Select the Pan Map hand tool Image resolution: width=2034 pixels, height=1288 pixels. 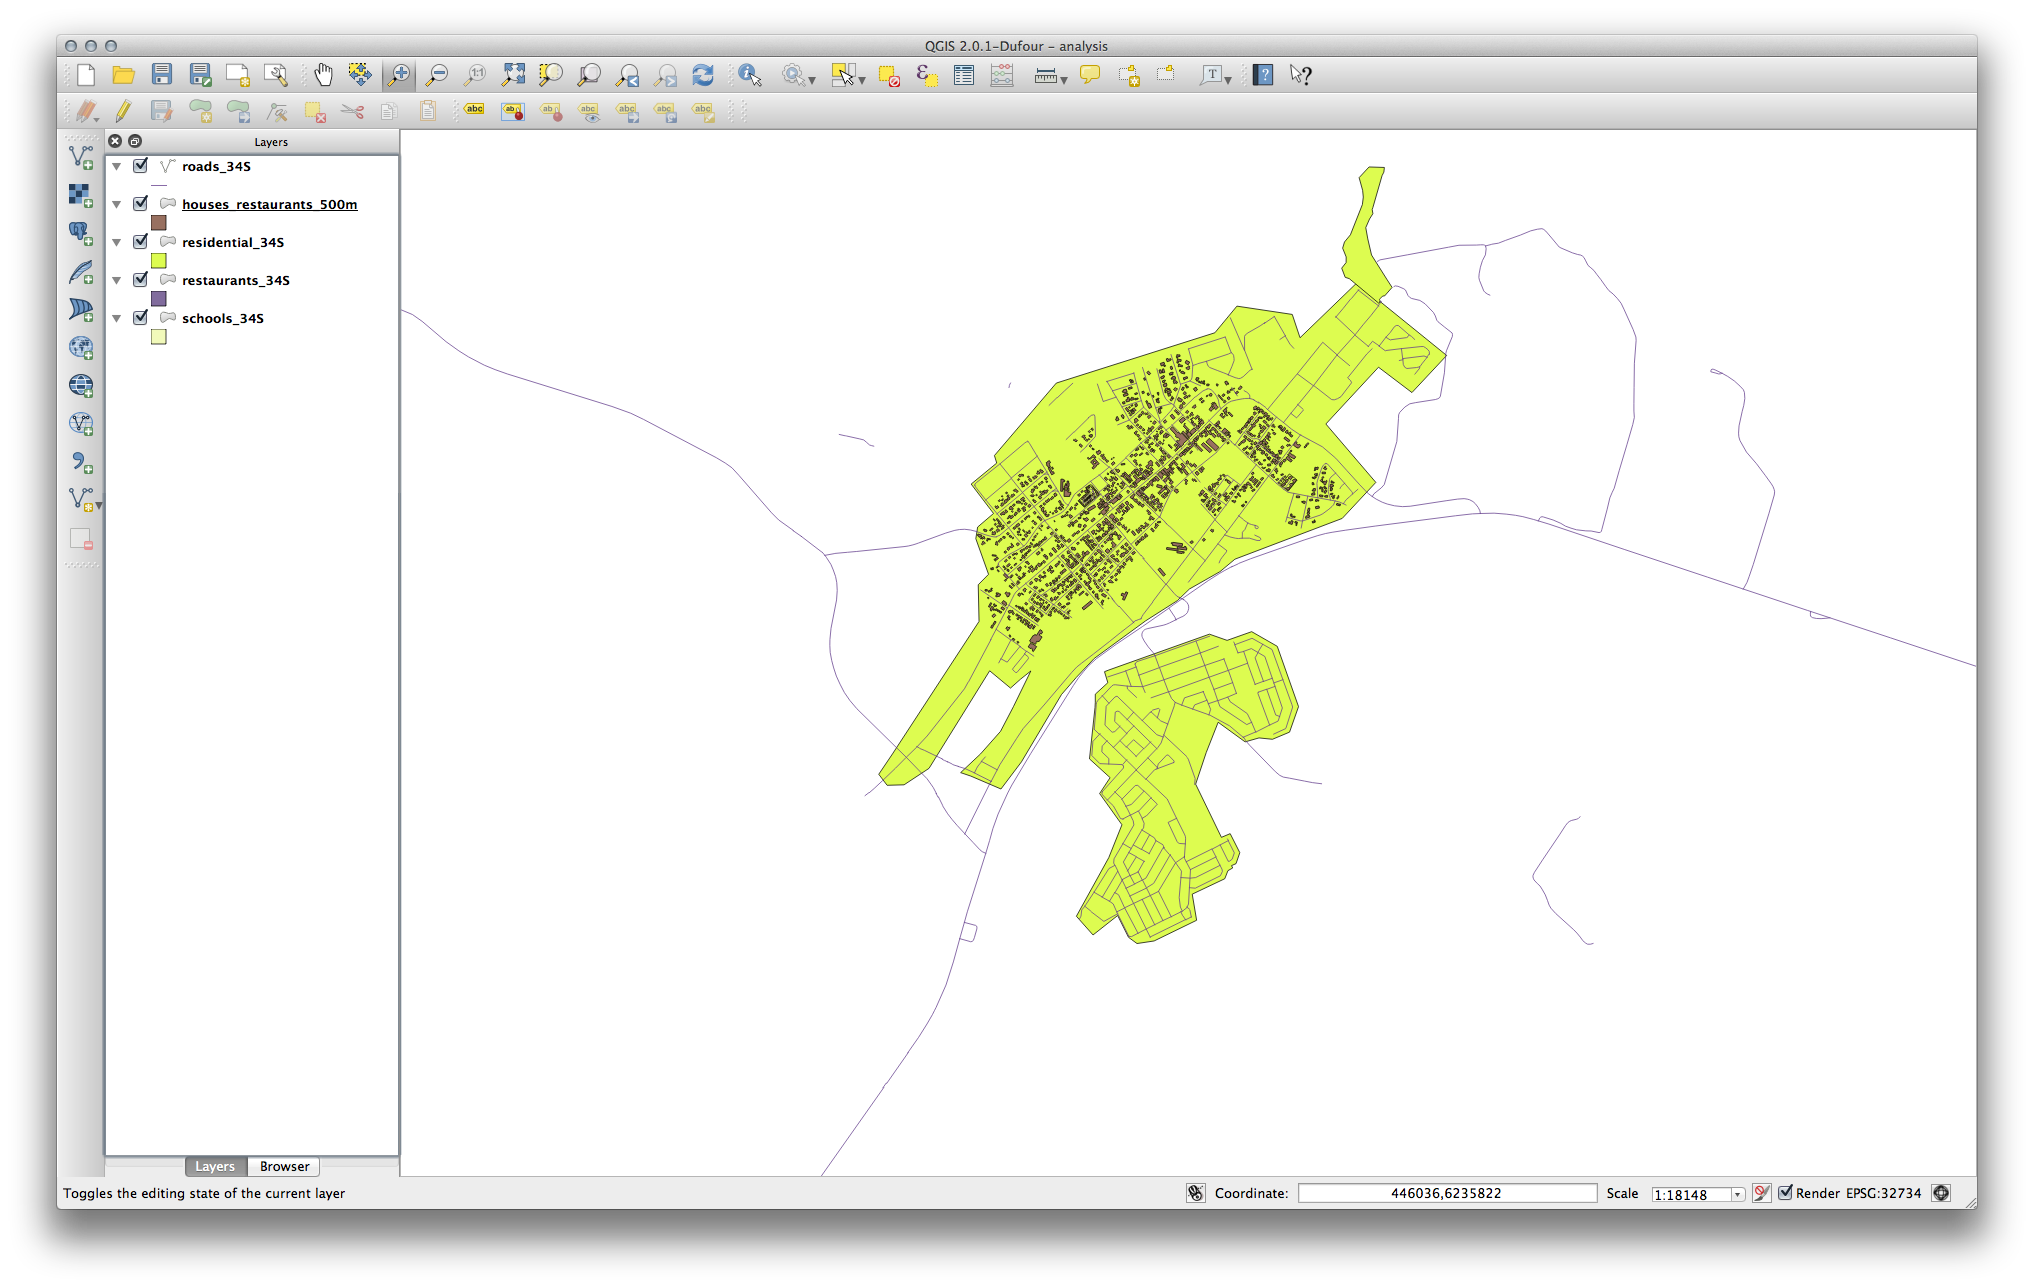[x=323, y=75]
